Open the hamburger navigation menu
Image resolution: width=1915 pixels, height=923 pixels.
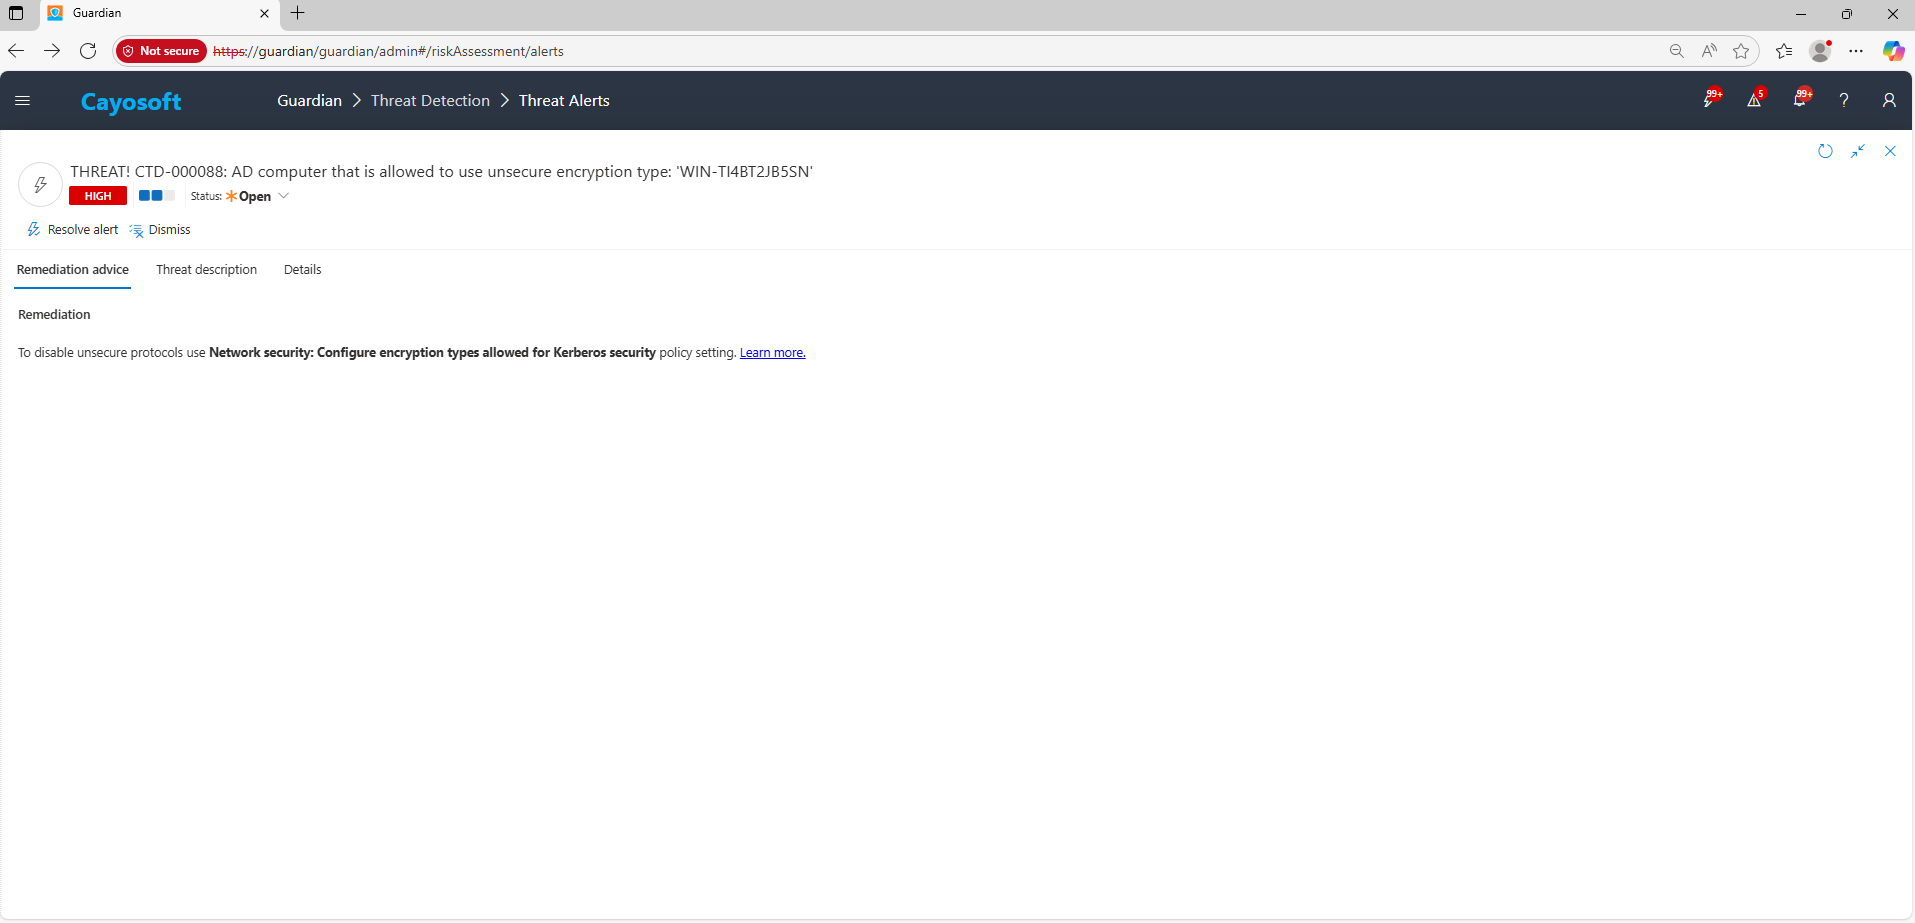pos(22,101)
